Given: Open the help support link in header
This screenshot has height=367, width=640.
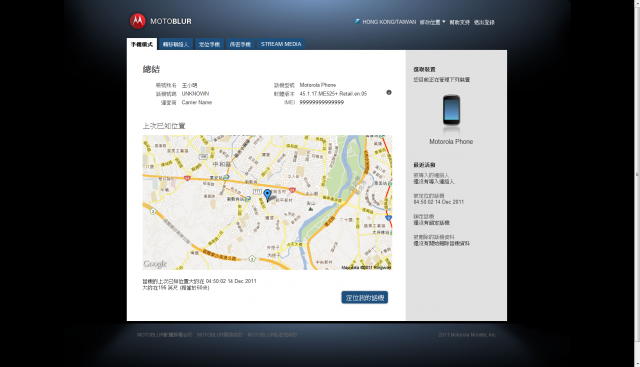Looking at the screenshot, I should click(460, 22).
